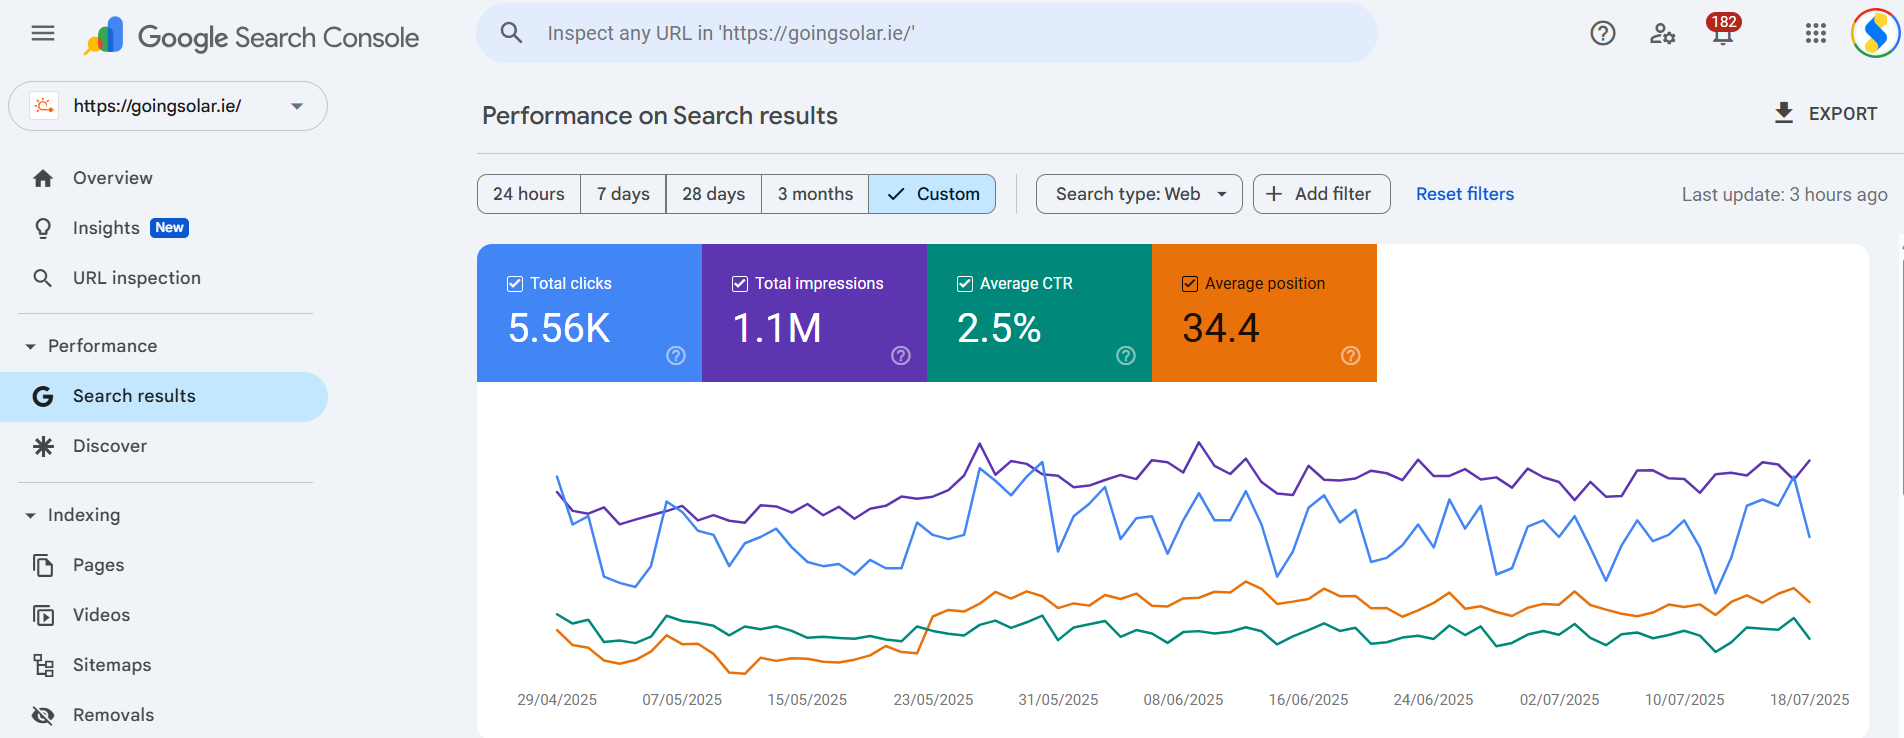Screen dimensions: 1904x738
Task: Open Sitemaps in the sidebar
Action: pyautogui.click(x=112, y=665)
